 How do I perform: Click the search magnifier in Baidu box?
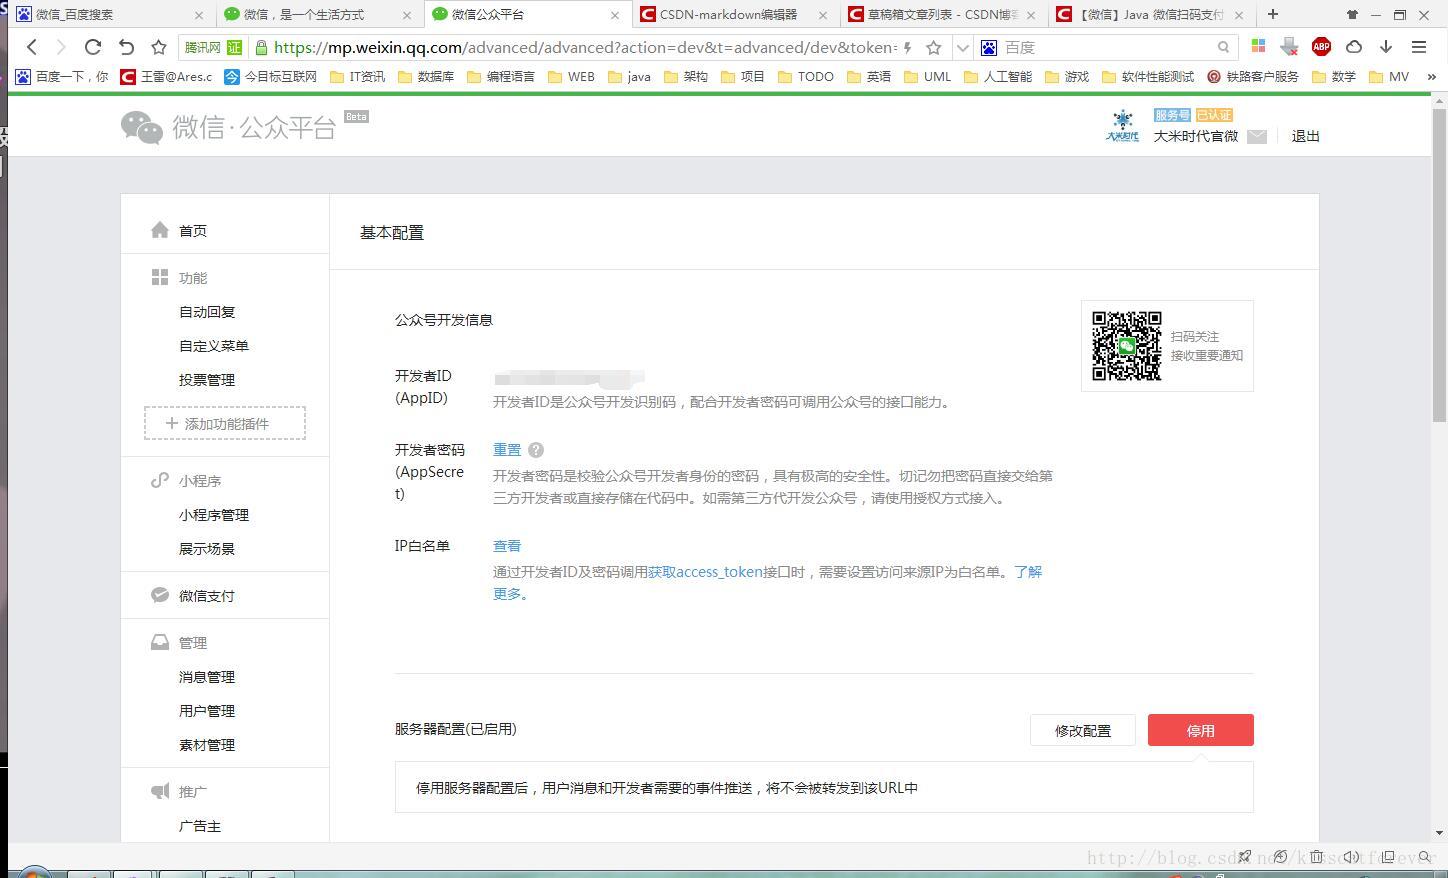(x=1223, y=47)
